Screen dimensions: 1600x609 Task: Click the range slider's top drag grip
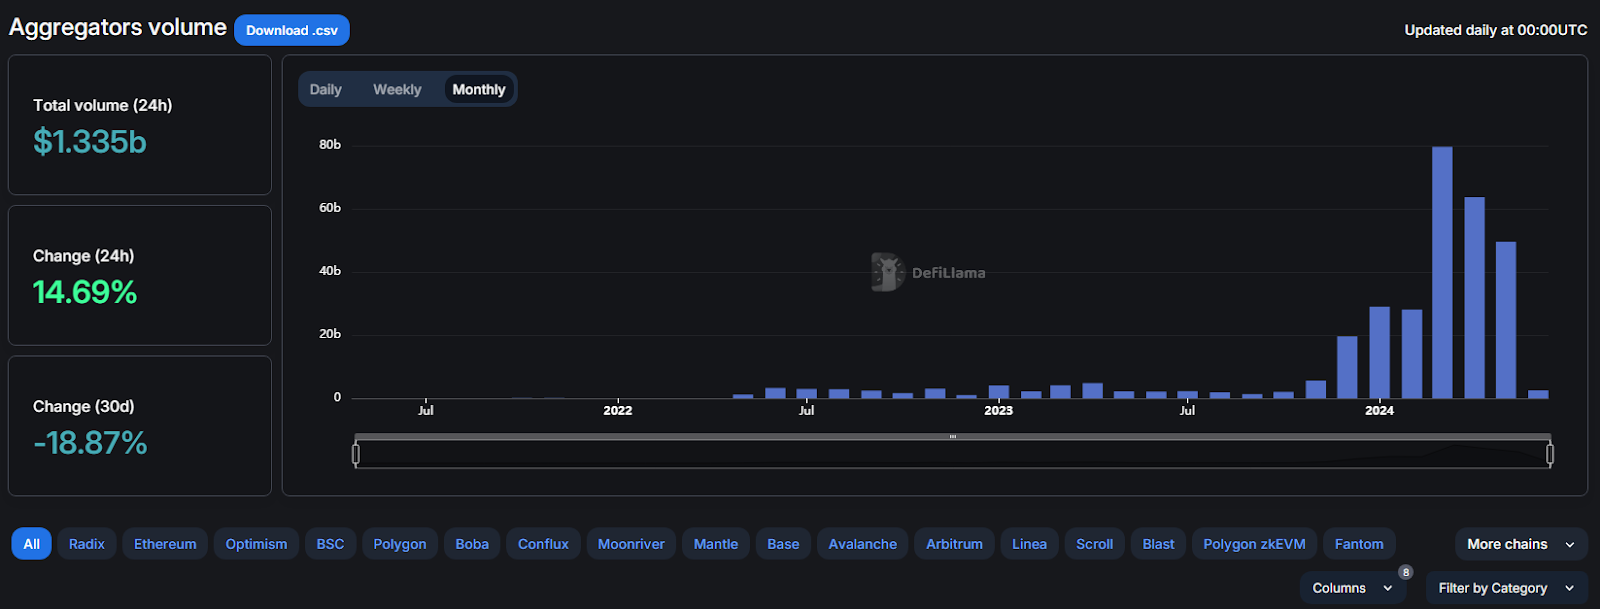click(x=953, y=437)
